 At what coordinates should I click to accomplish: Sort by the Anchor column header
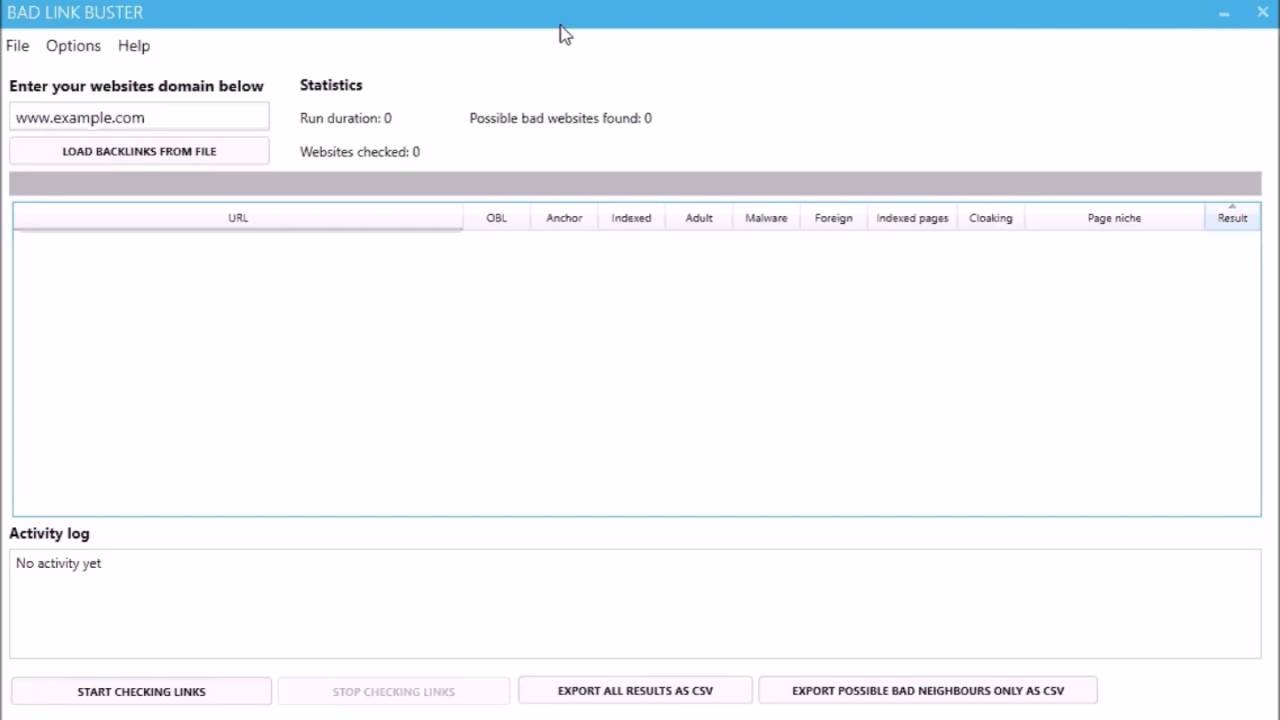click(x=564, y=217)
